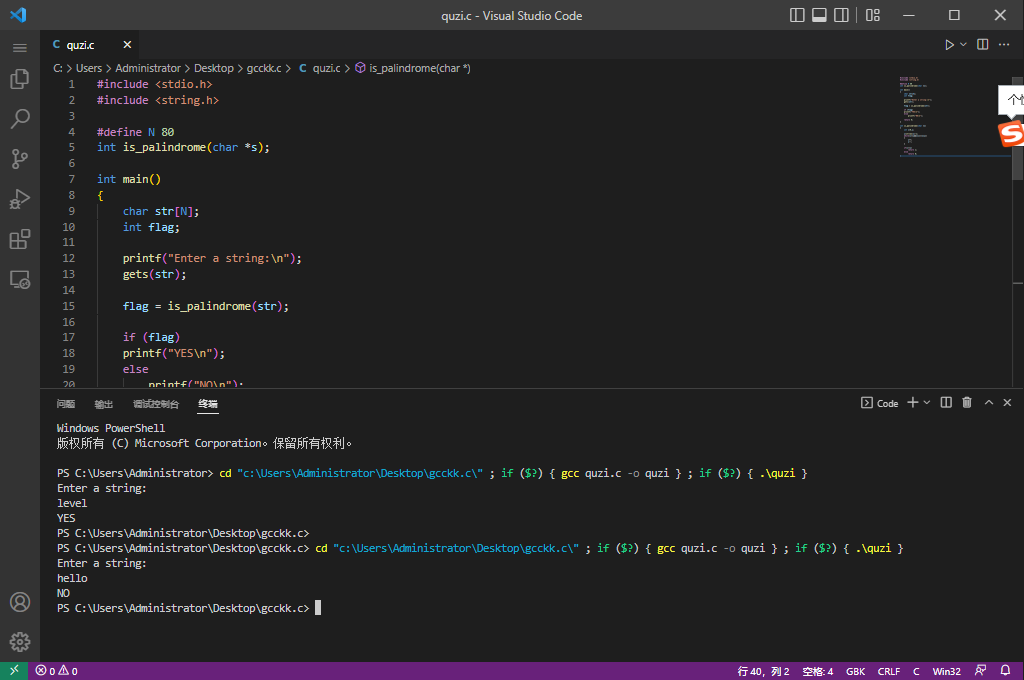This screenshot has width=1024, height=680.
Task: Split the editor to the right
Action: [x=983, y=45]
